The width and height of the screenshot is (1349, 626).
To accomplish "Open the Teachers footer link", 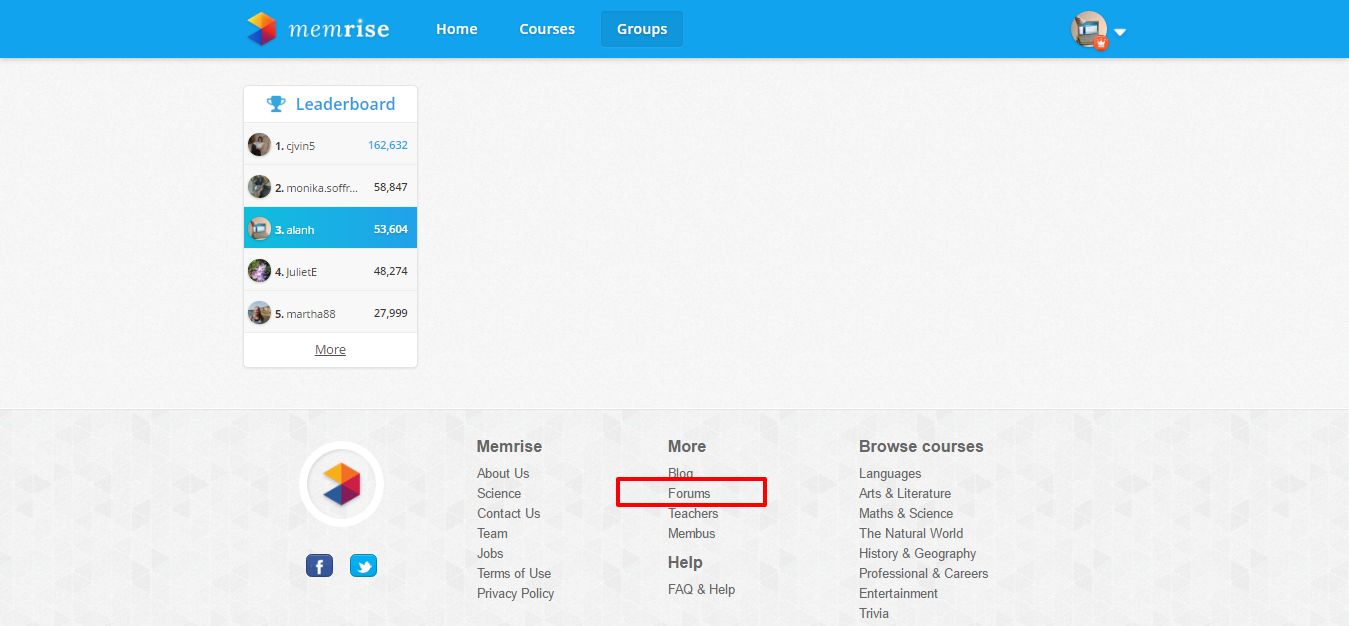I will [x=693, y=514].
